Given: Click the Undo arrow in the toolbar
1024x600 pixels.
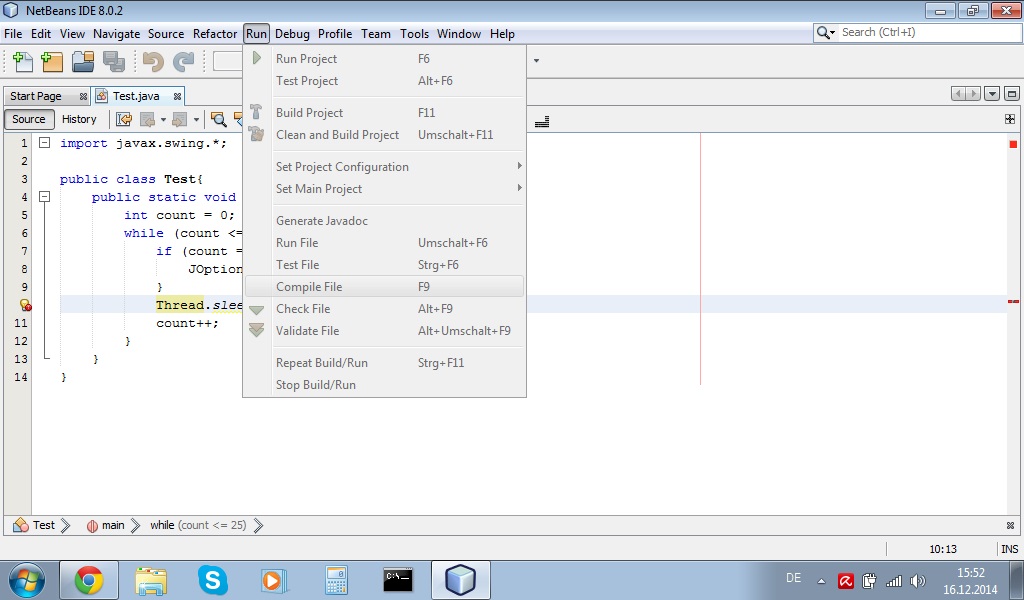Looking at the screenshot, I should pos(153,61).
